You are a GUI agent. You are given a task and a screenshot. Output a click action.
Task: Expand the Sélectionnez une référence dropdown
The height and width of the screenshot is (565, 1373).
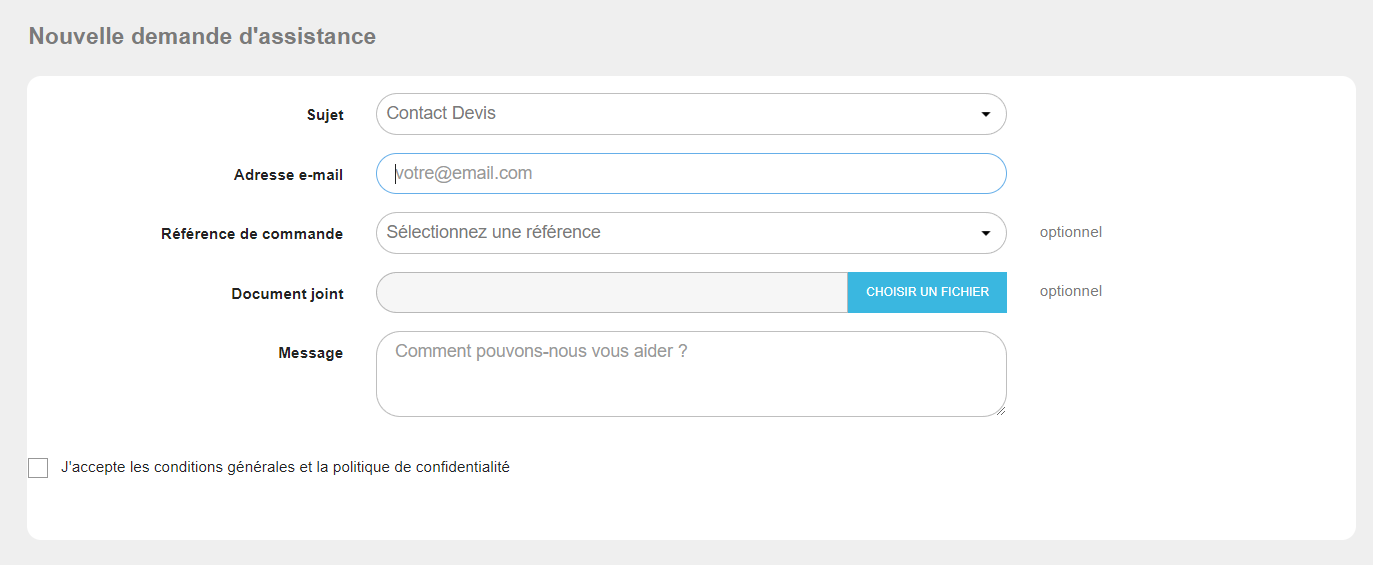point(691,233)
